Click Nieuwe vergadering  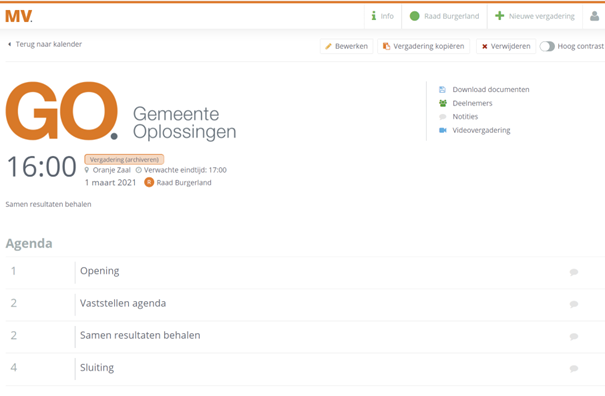pos(535,16)
